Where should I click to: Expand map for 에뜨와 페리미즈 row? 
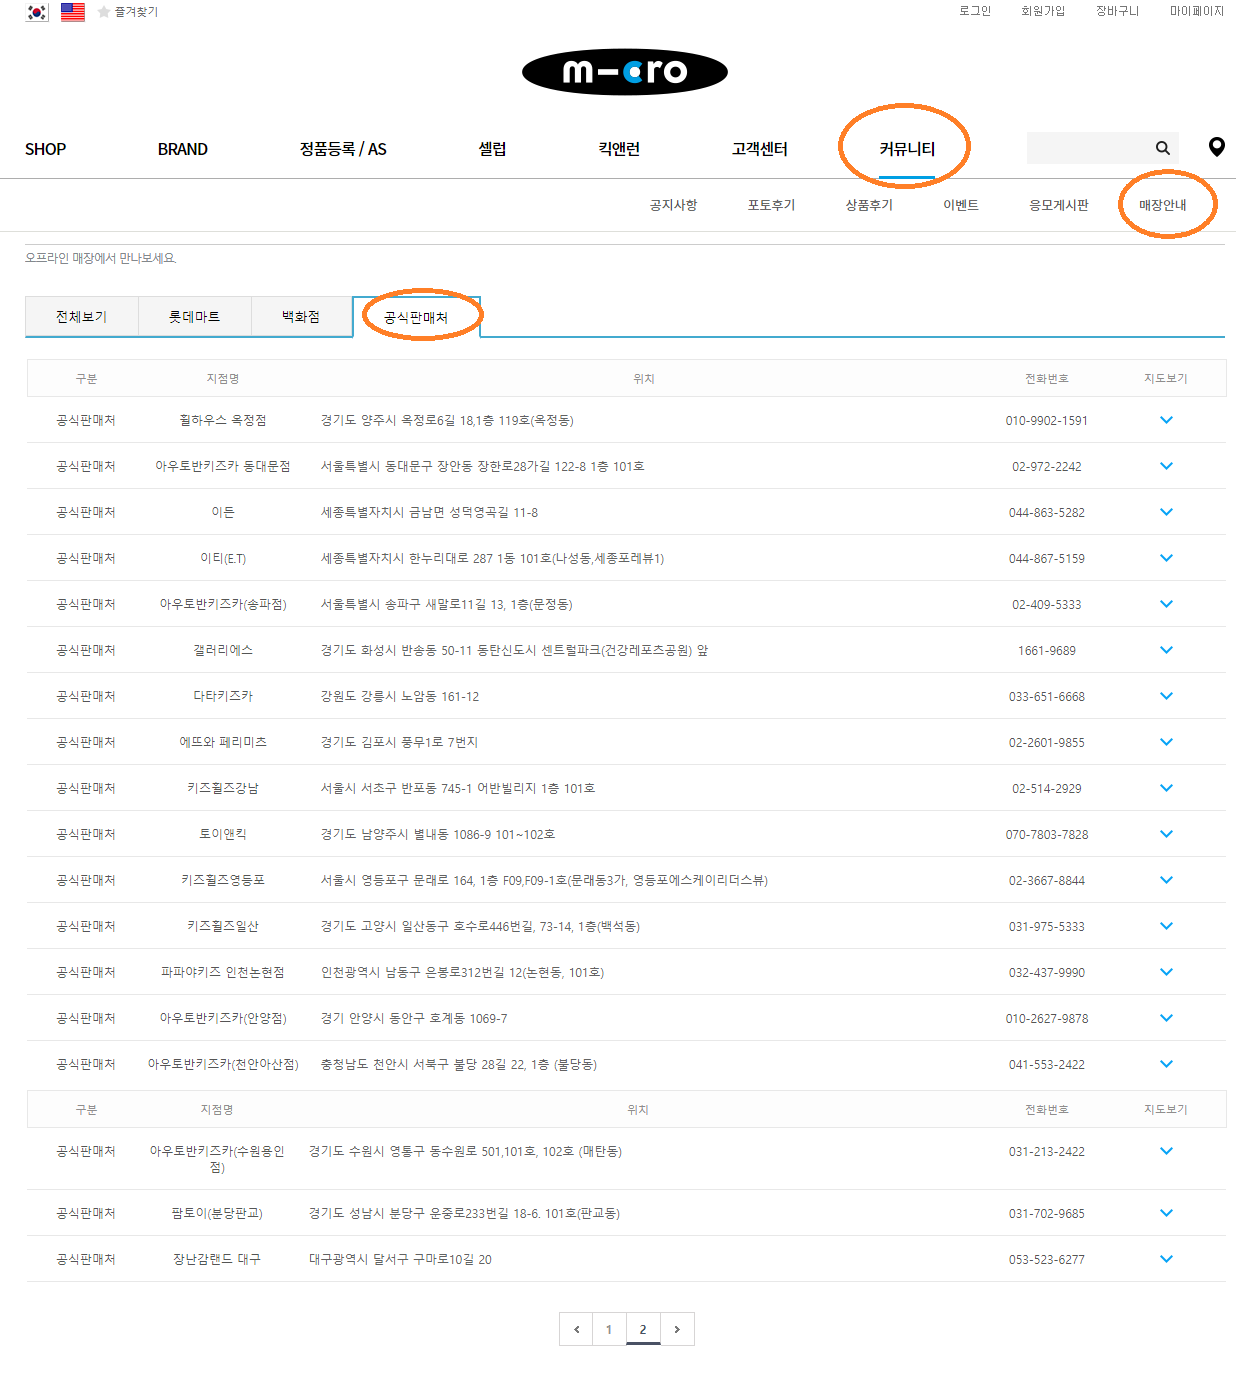pos(1166,742)
